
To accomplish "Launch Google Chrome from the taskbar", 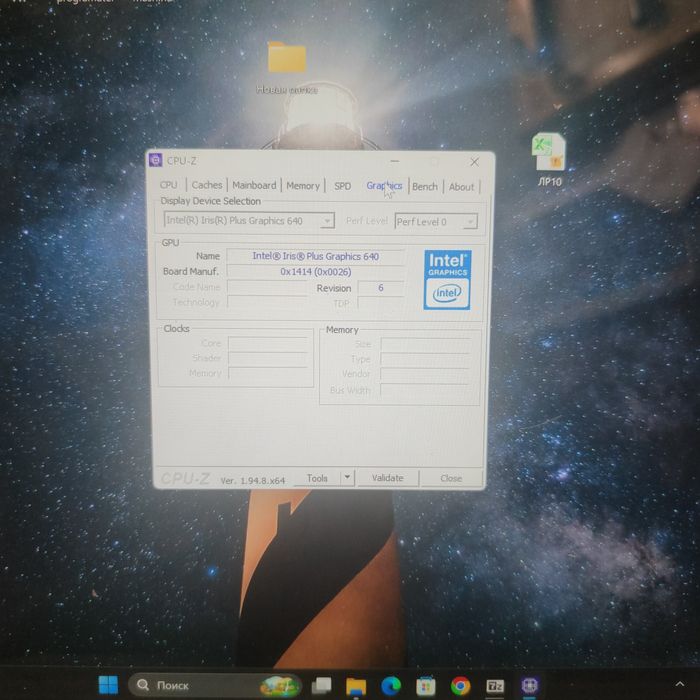I will (x=460, y=686).
